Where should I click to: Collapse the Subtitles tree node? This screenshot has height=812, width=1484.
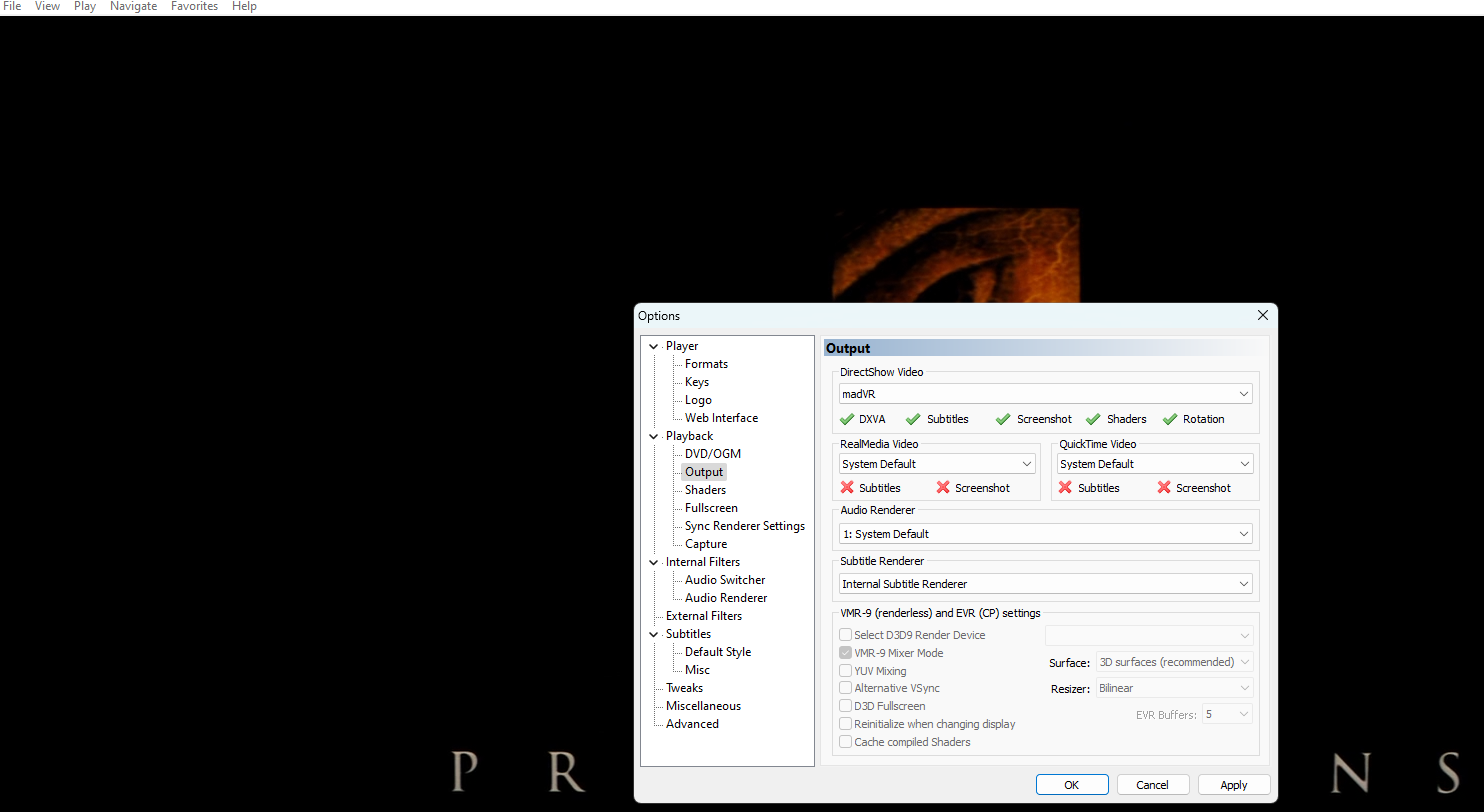pos(654,634)
